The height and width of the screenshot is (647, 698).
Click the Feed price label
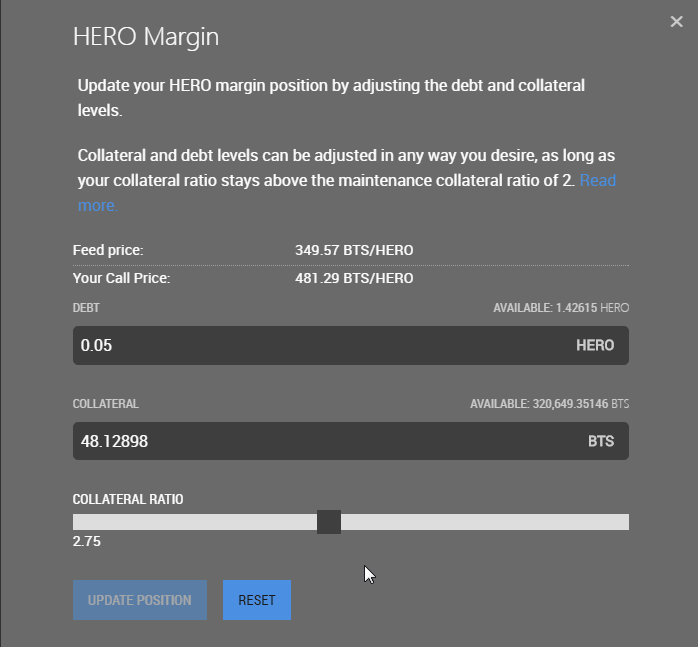click(108, 250)
